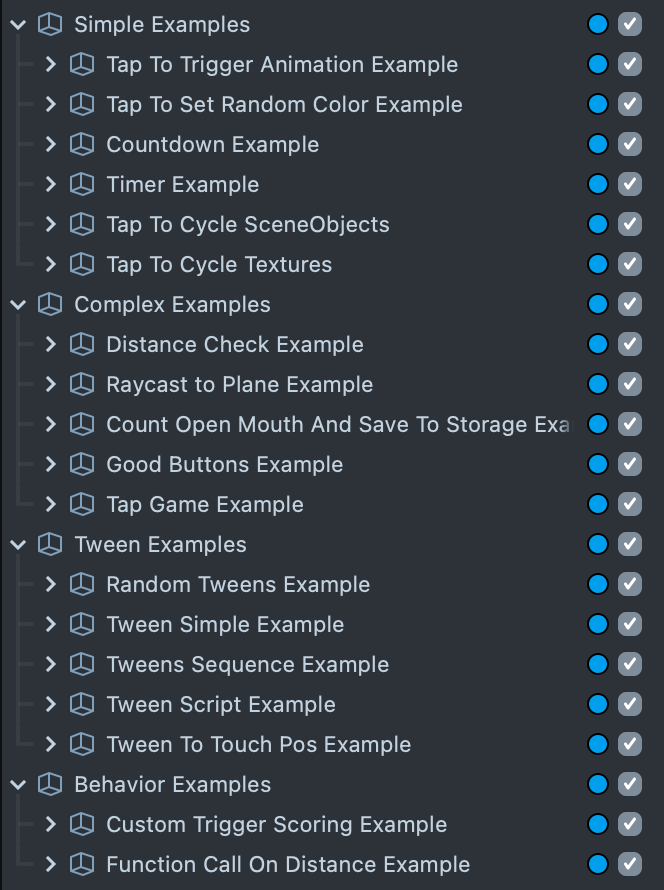
Task: Select Function Call On Distance Example
Action: (287, 864)
